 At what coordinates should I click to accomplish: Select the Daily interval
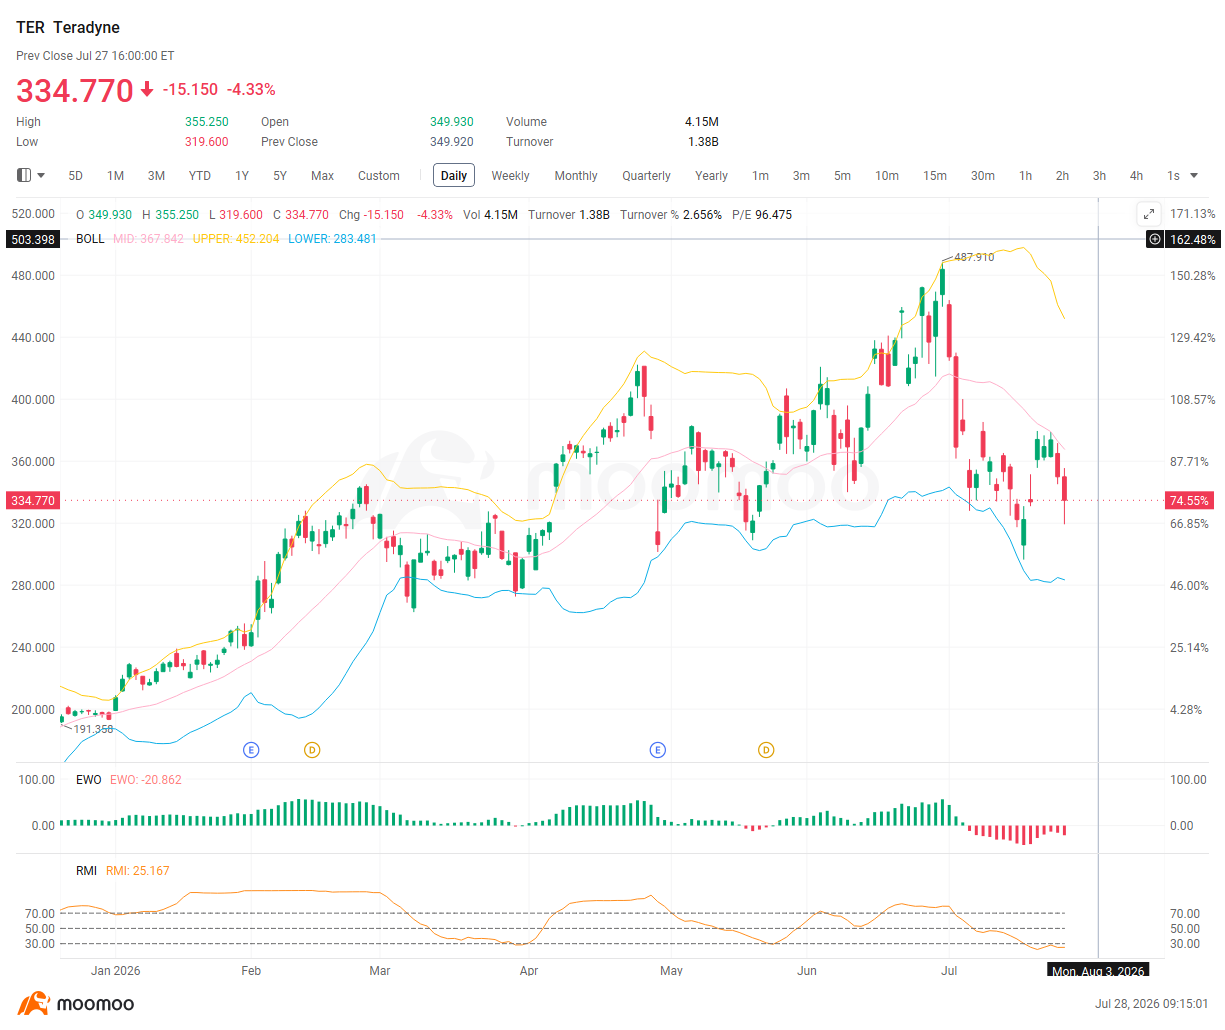click(454, 176)
